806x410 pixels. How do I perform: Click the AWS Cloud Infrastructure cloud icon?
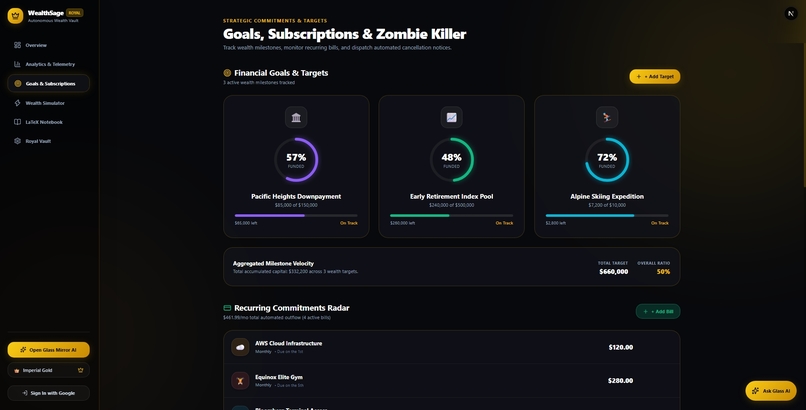click(x=240, y=347)
